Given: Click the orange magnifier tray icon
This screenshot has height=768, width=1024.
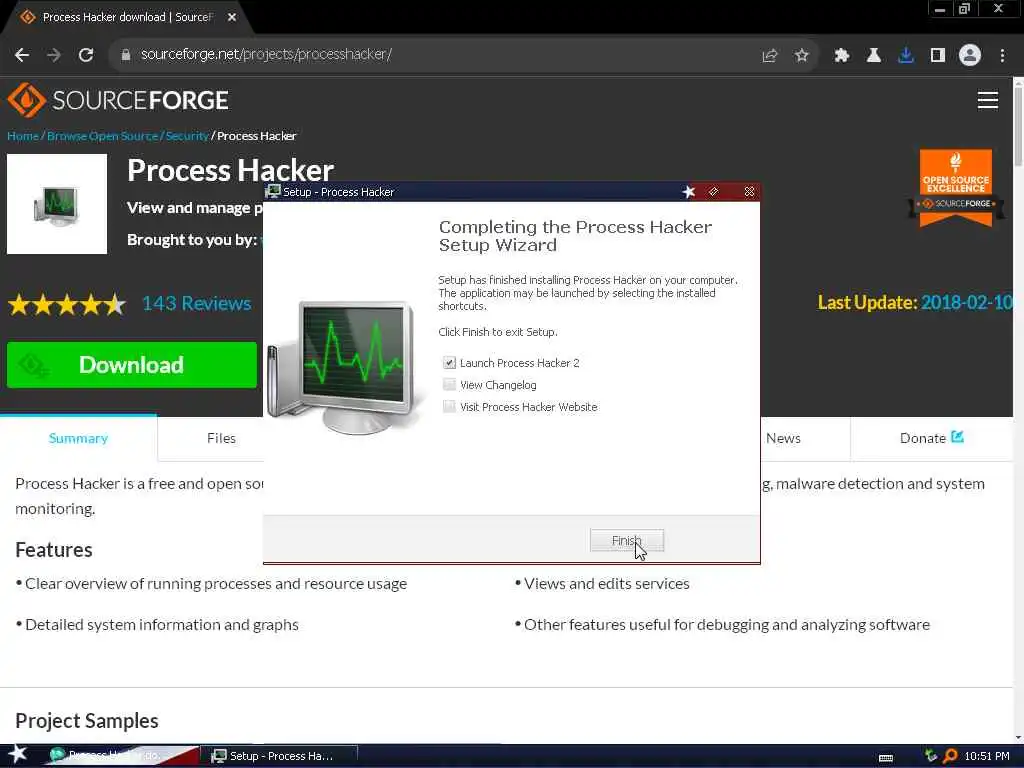Looking at the screenshot, I should [950, 756].
